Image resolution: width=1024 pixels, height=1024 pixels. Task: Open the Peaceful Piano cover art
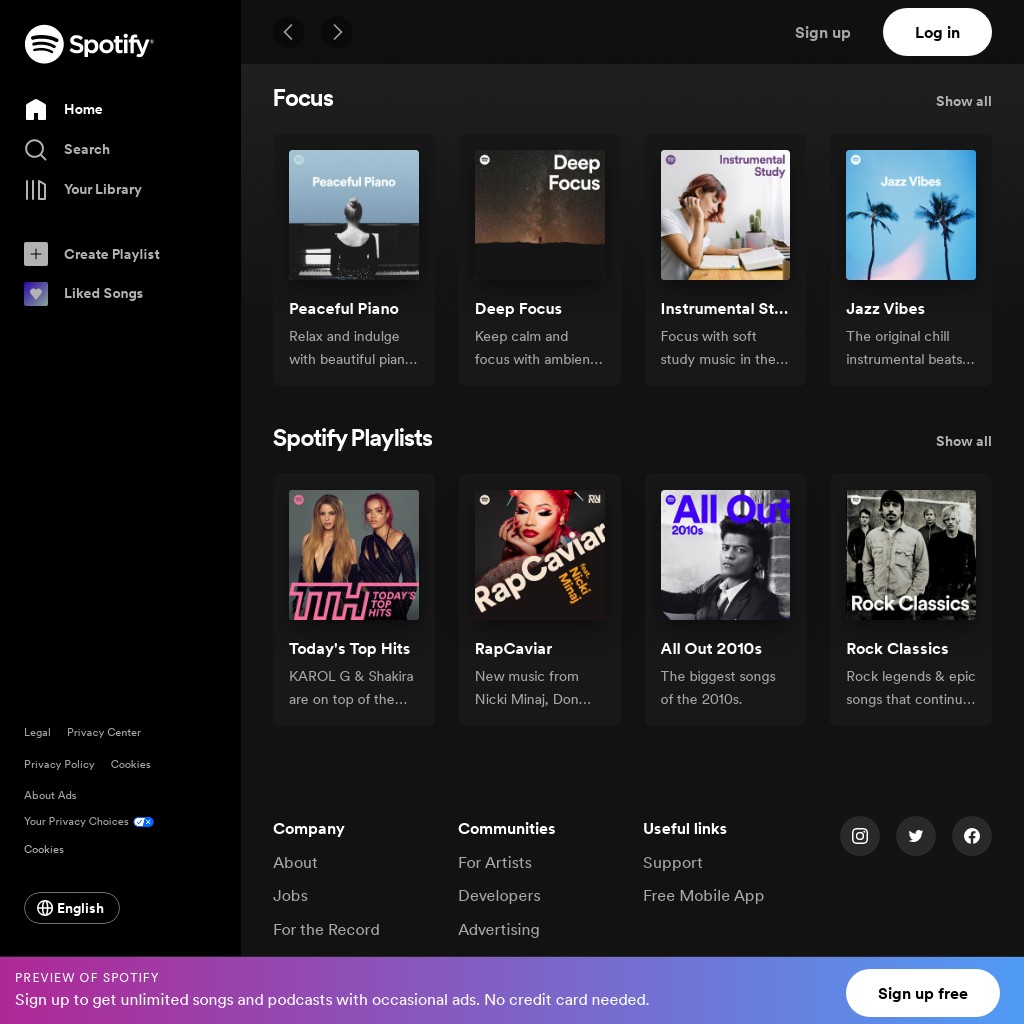click(x=354, y=215)
